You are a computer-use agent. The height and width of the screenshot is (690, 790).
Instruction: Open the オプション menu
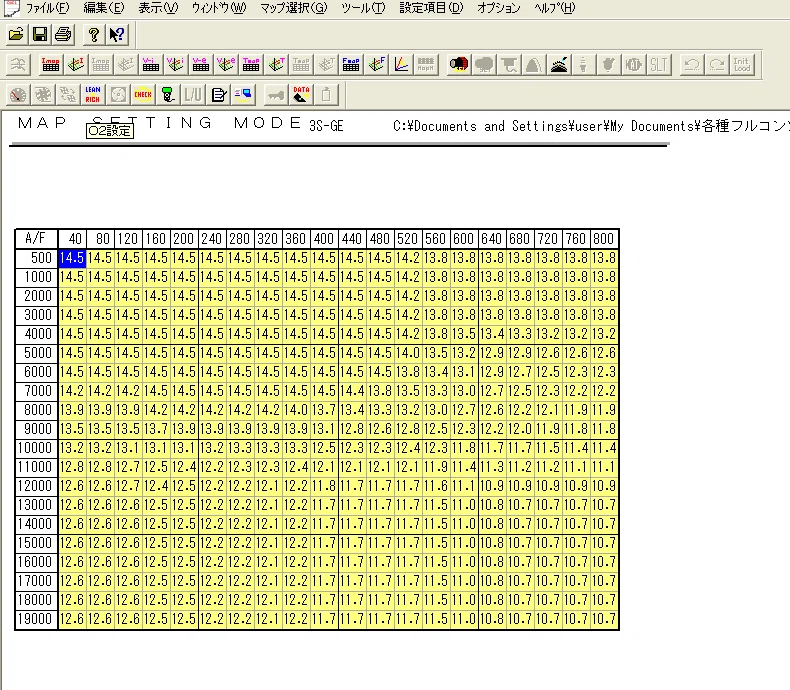[x=499, y=8]
